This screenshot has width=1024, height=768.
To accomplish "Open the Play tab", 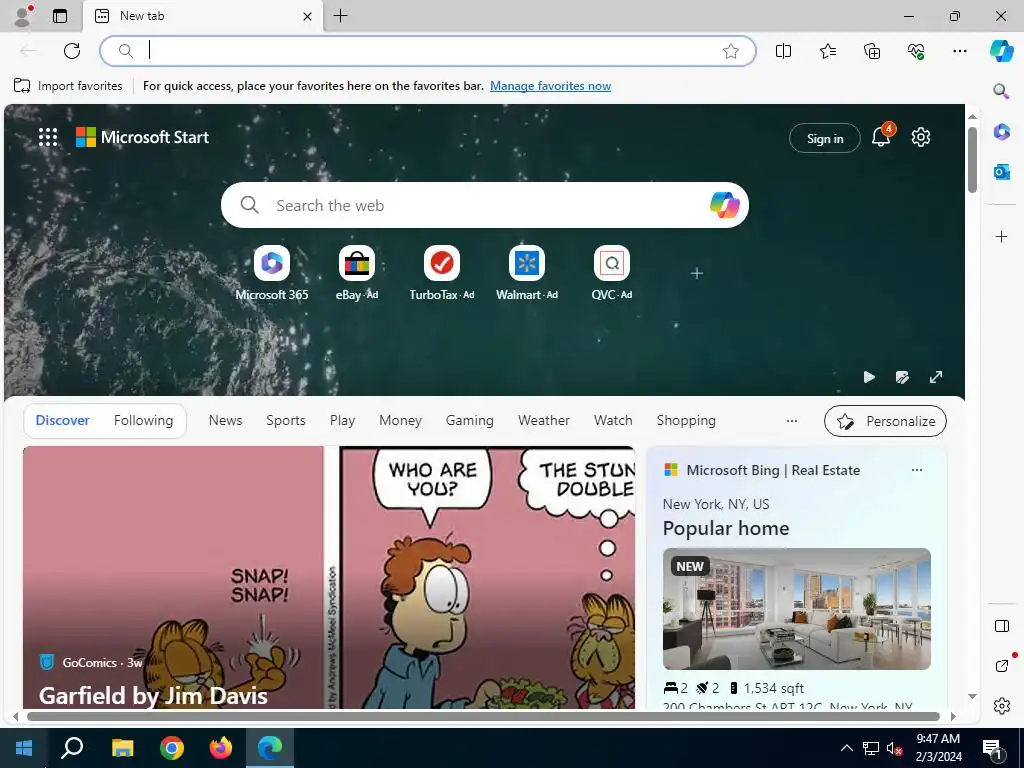I will point(342,421).
